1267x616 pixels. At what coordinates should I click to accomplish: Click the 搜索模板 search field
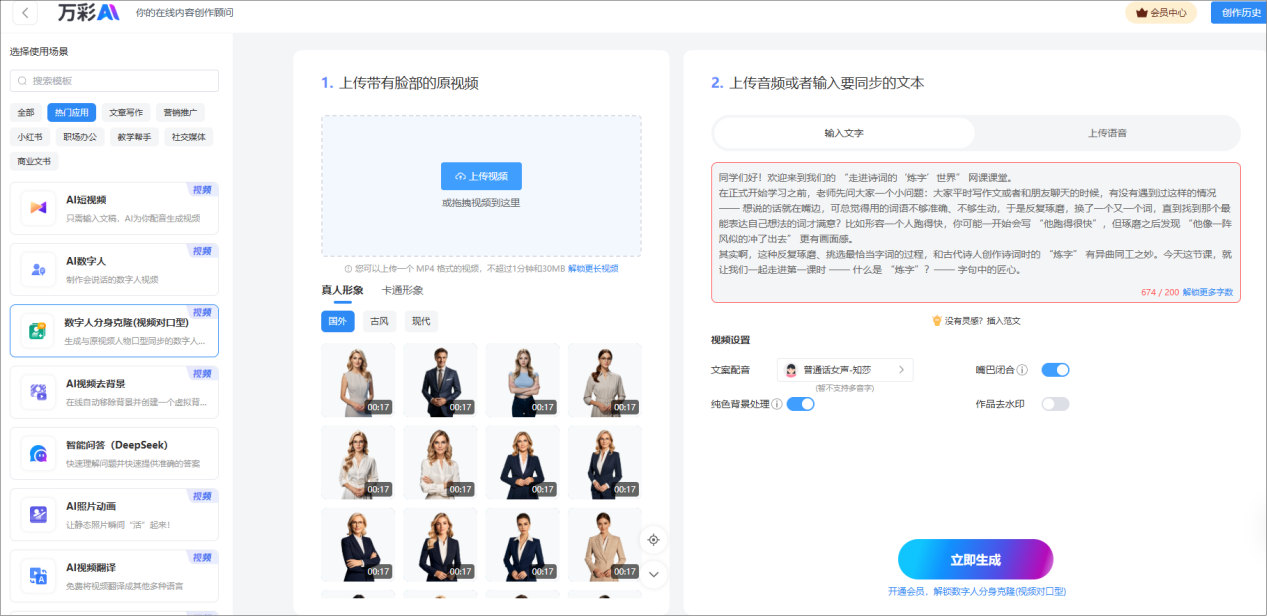point(114,81)
